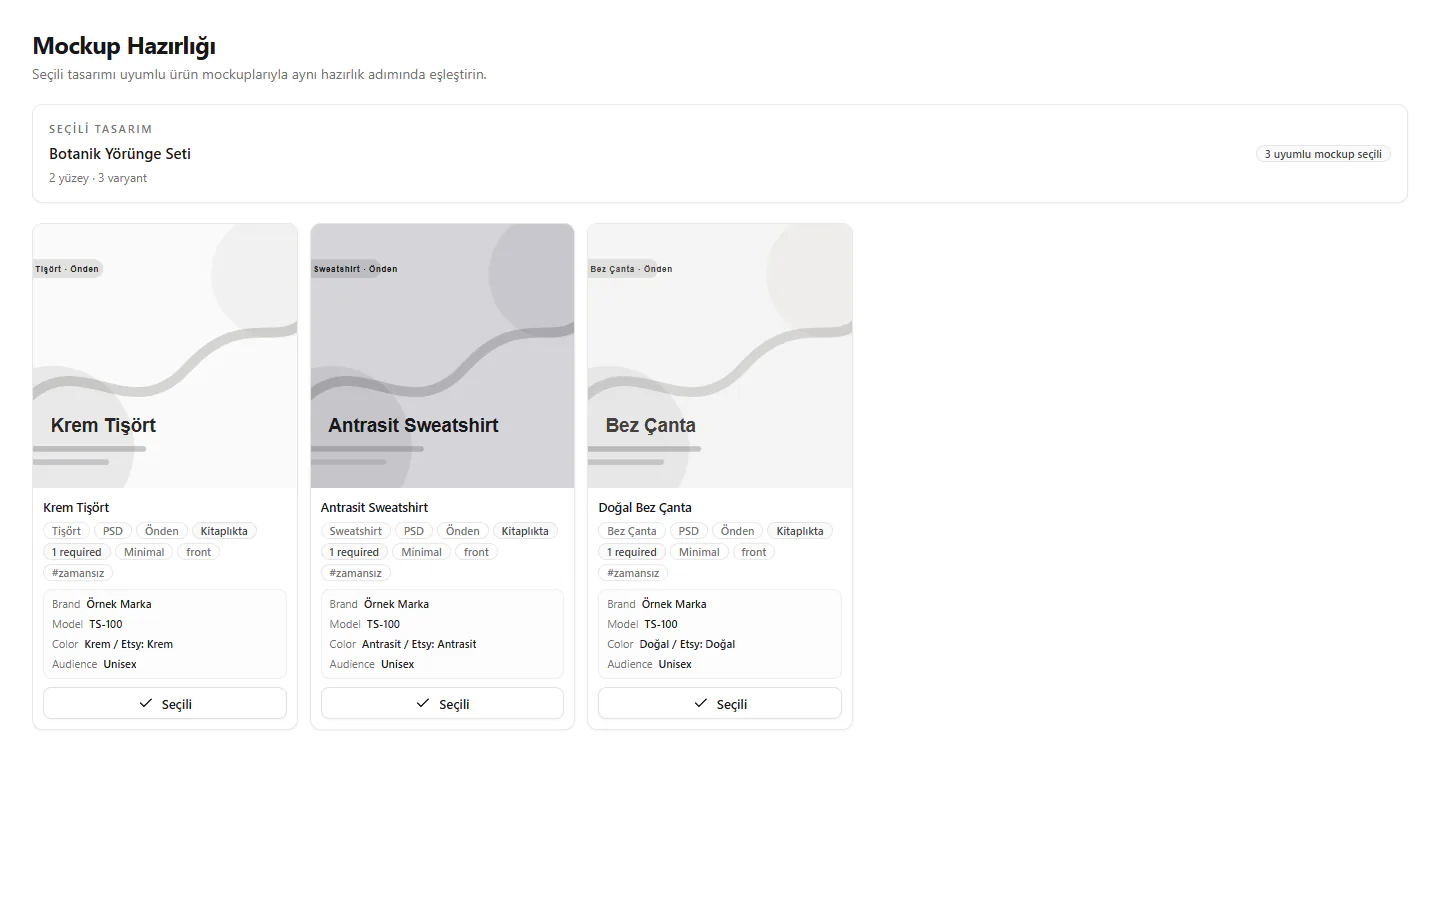Click the Doğal Bez Çanta card title
This screenshot has height=900, width=1440.
pos(645,507)
